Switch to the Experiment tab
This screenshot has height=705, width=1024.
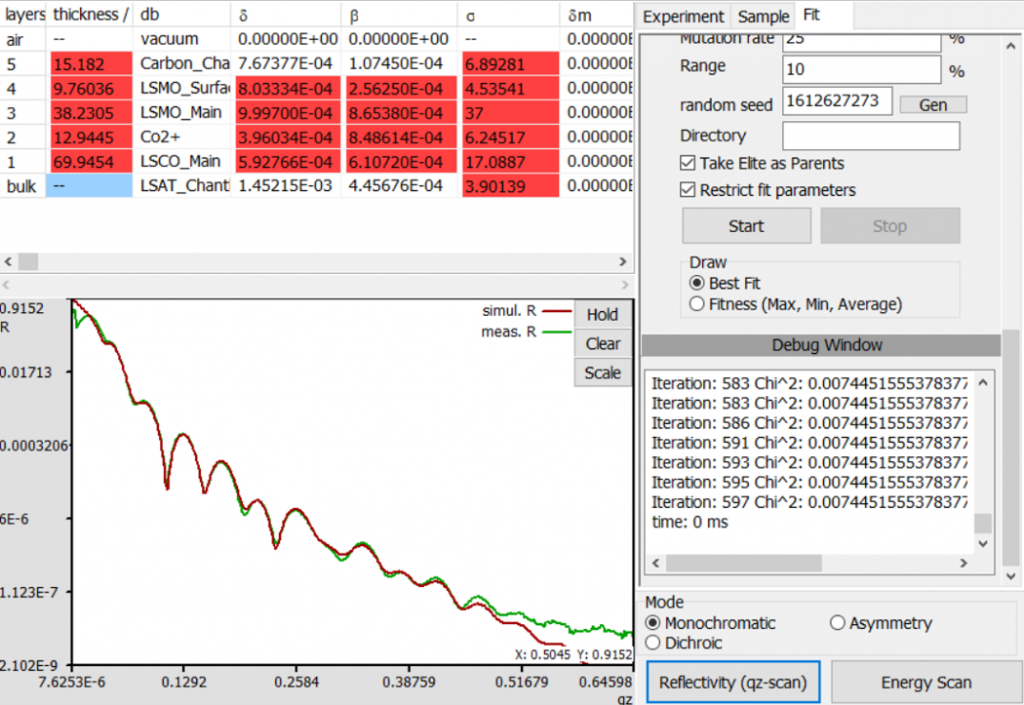click(x=683, y=16)
